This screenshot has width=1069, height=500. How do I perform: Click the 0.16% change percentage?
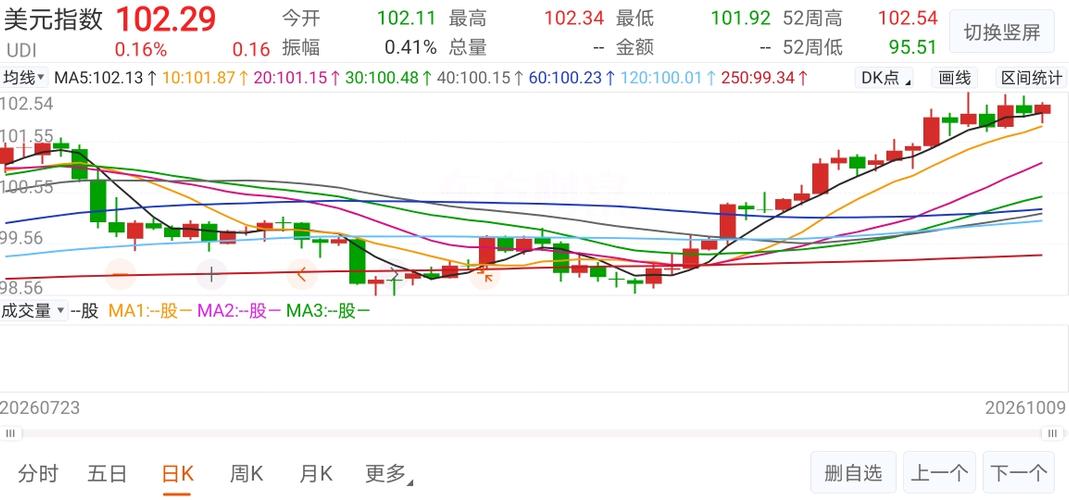click(x=140, y=49)
